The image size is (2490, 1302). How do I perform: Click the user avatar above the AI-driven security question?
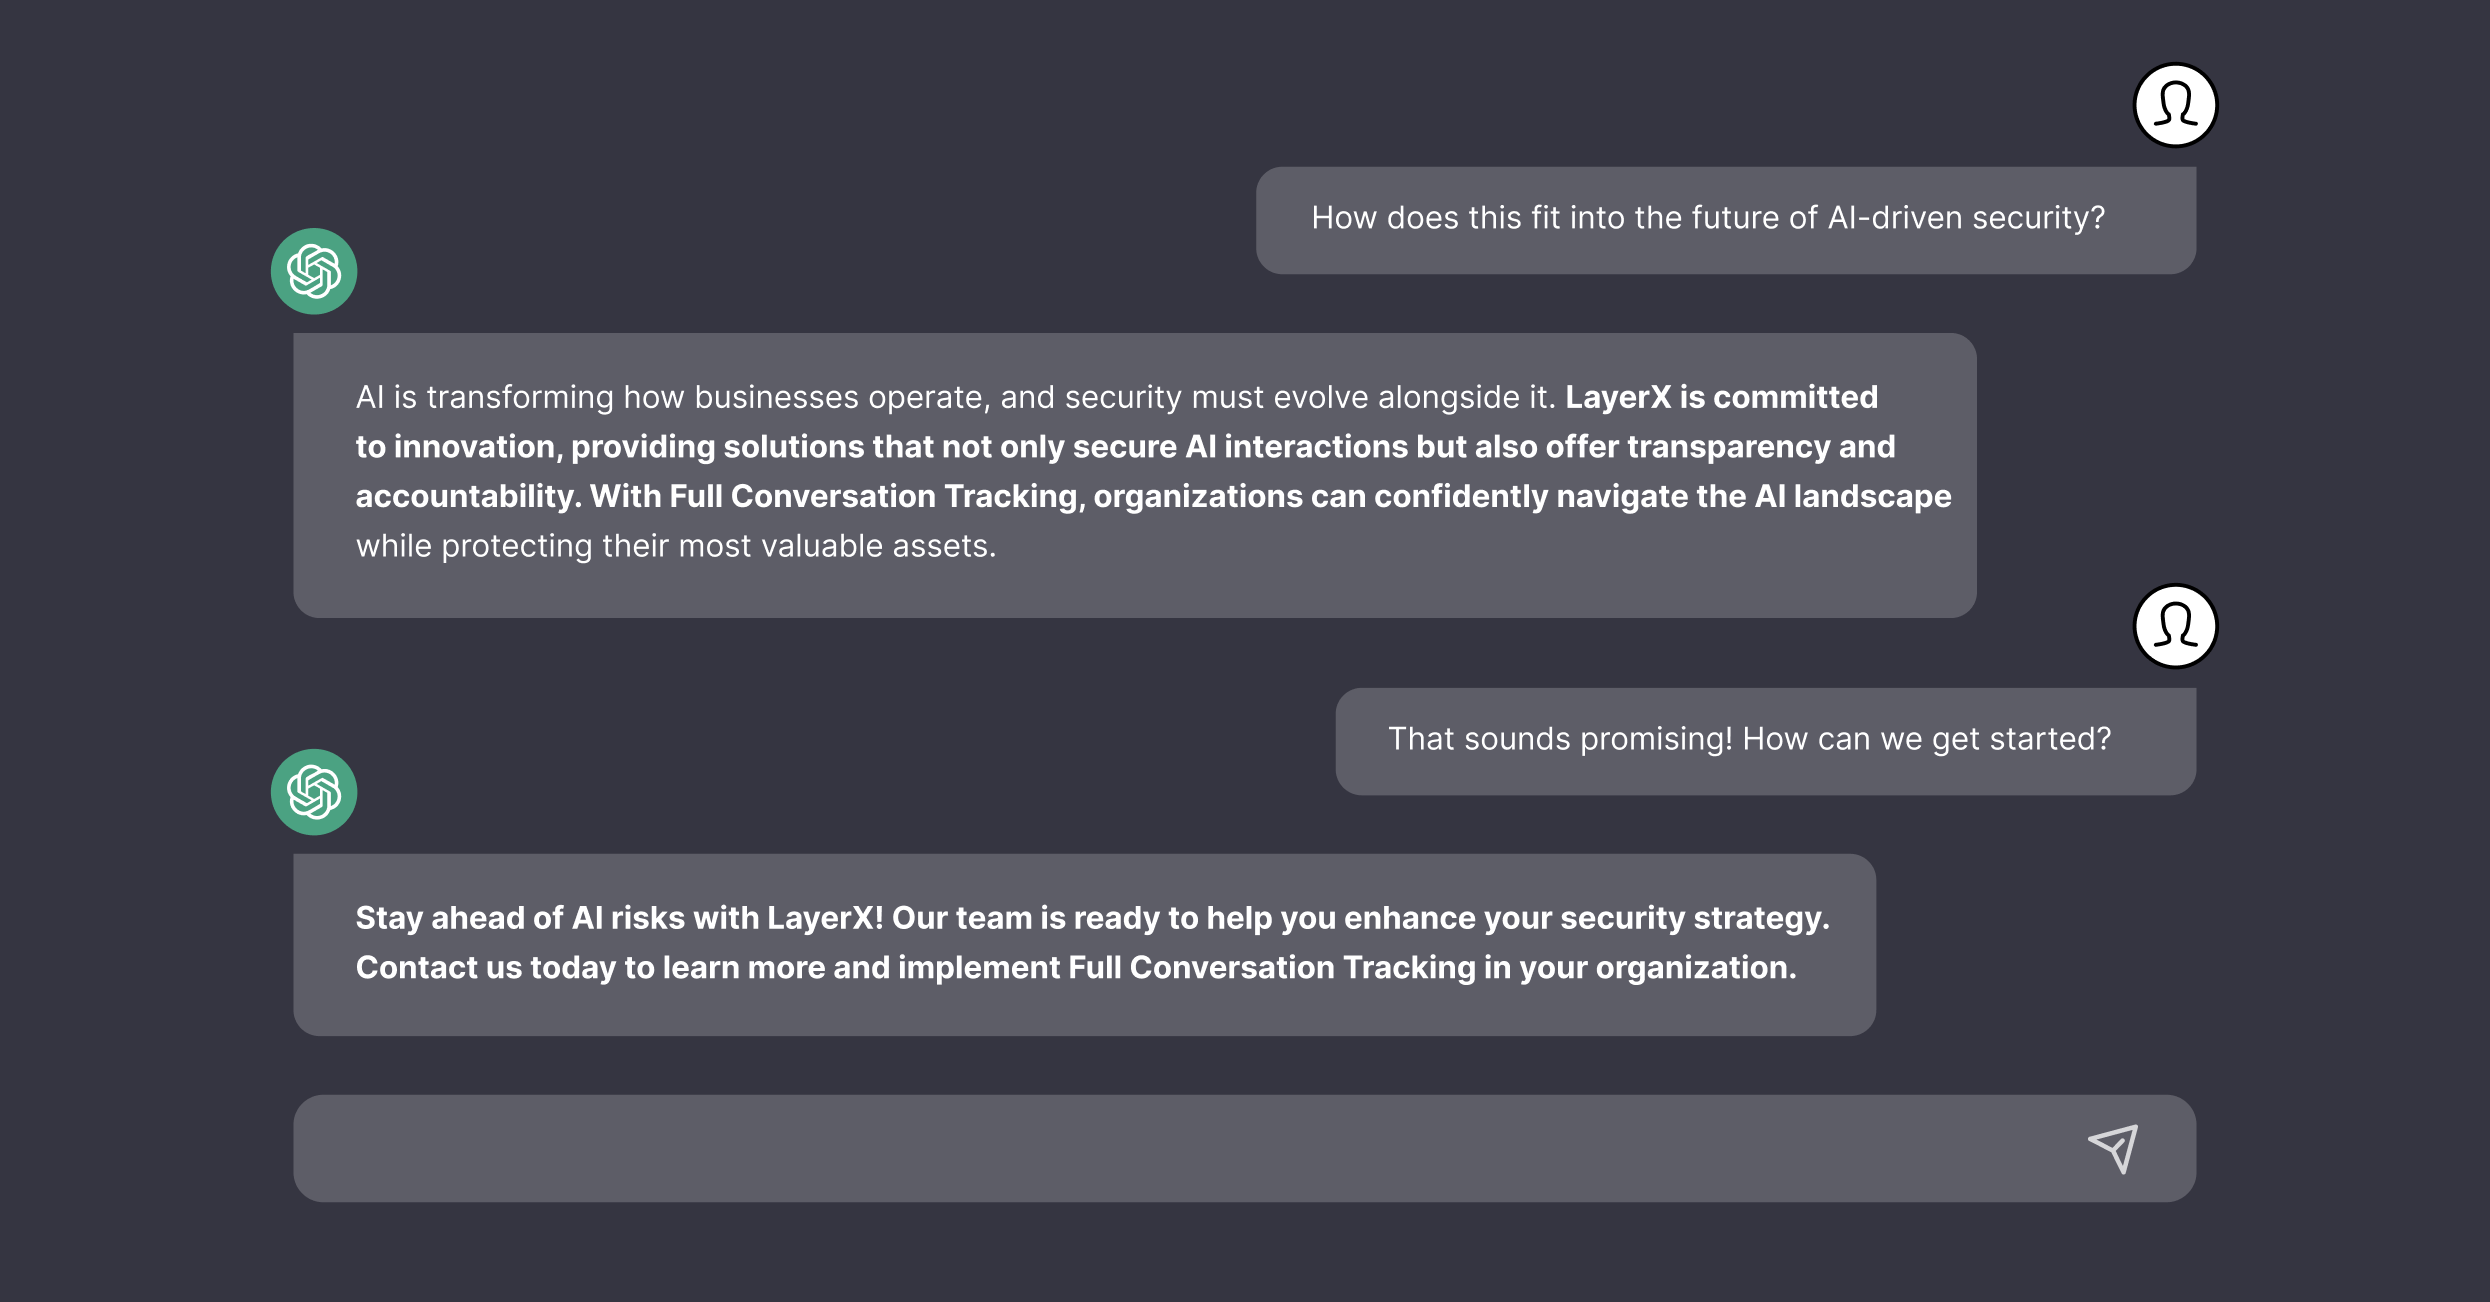[x=2175, y=105]
